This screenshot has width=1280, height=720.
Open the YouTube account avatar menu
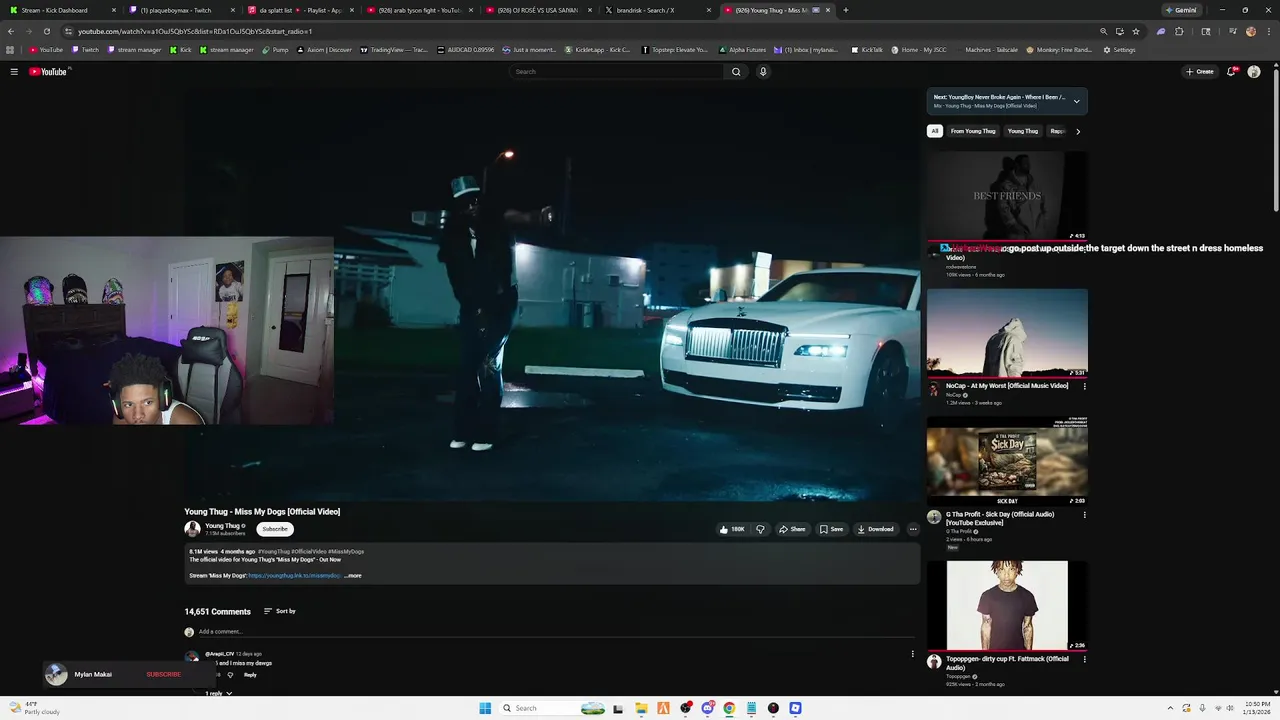click(x=1254, y=72)
